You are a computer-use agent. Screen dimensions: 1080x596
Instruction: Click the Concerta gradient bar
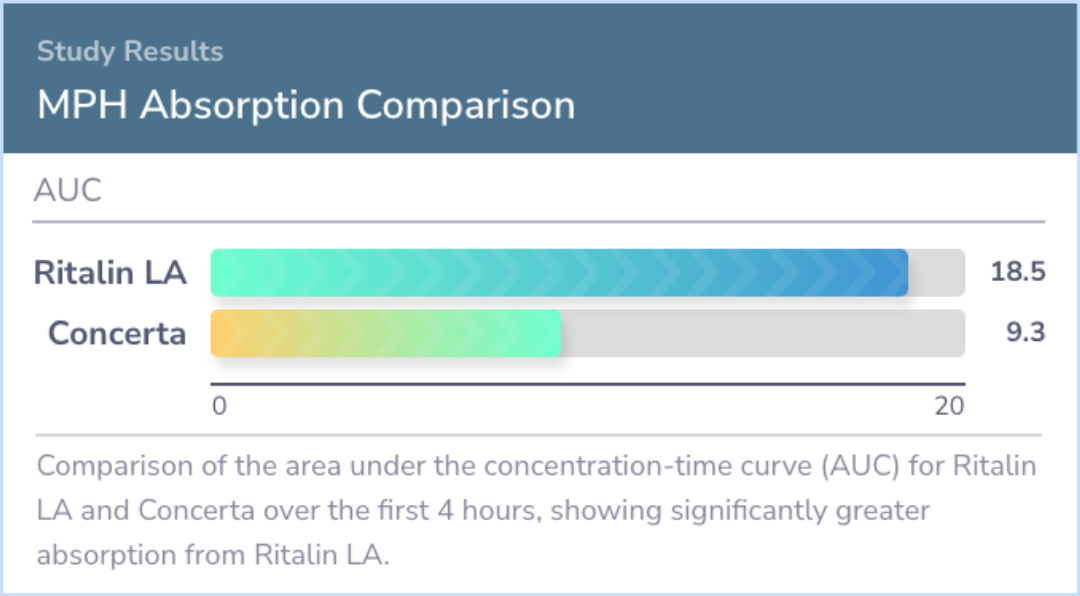(386, 333)
